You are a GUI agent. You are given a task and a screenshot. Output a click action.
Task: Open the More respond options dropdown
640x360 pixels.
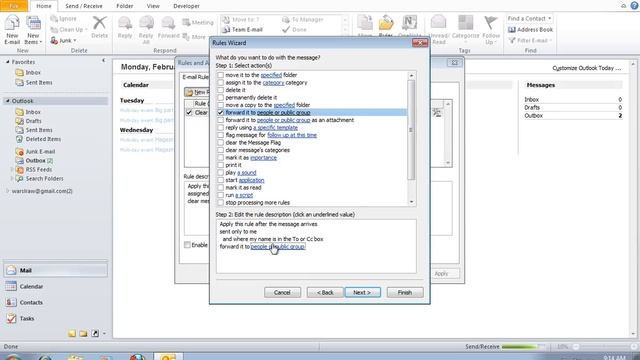pos(196,37)
